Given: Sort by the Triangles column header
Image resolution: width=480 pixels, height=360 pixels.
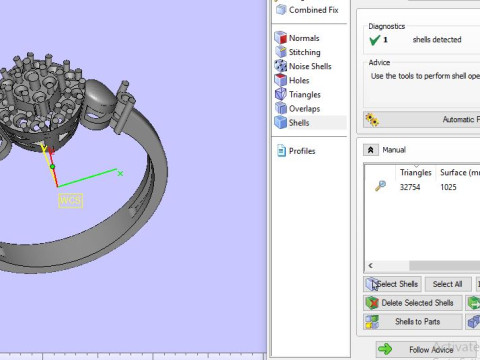Looking at the screenshot, I should pyautogui.click(x=416, y=172).
